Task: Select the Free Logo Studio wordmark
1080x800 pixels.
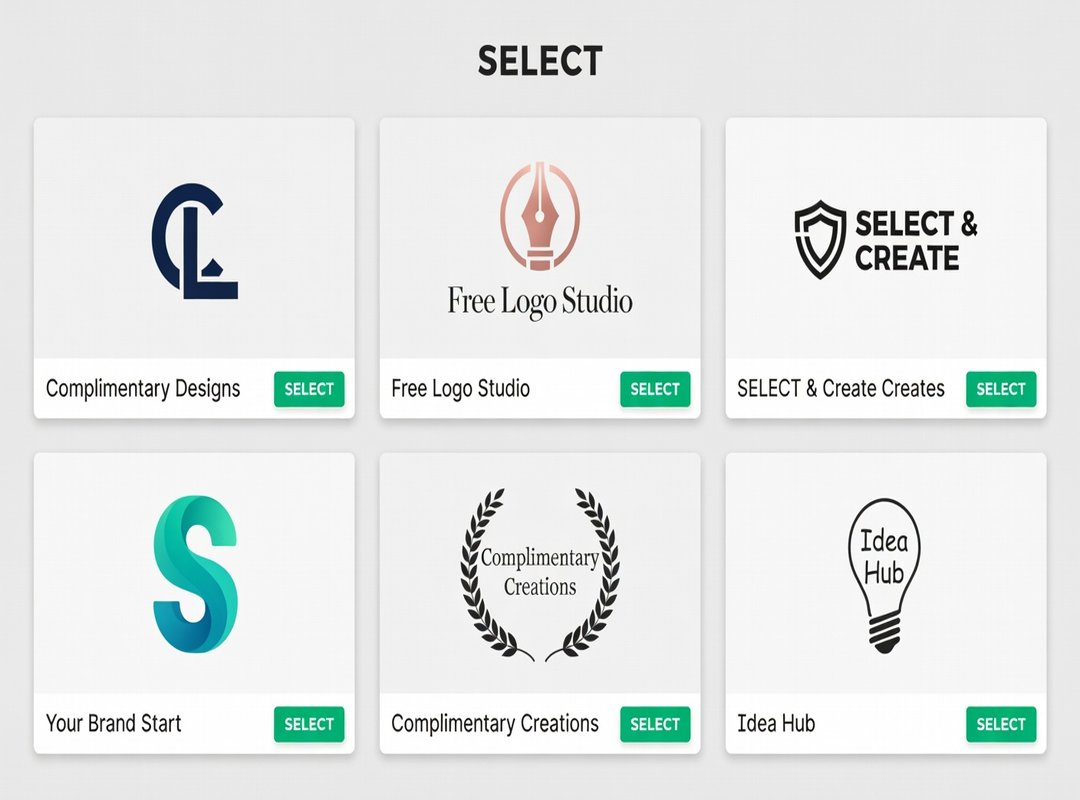Action: 540,299
